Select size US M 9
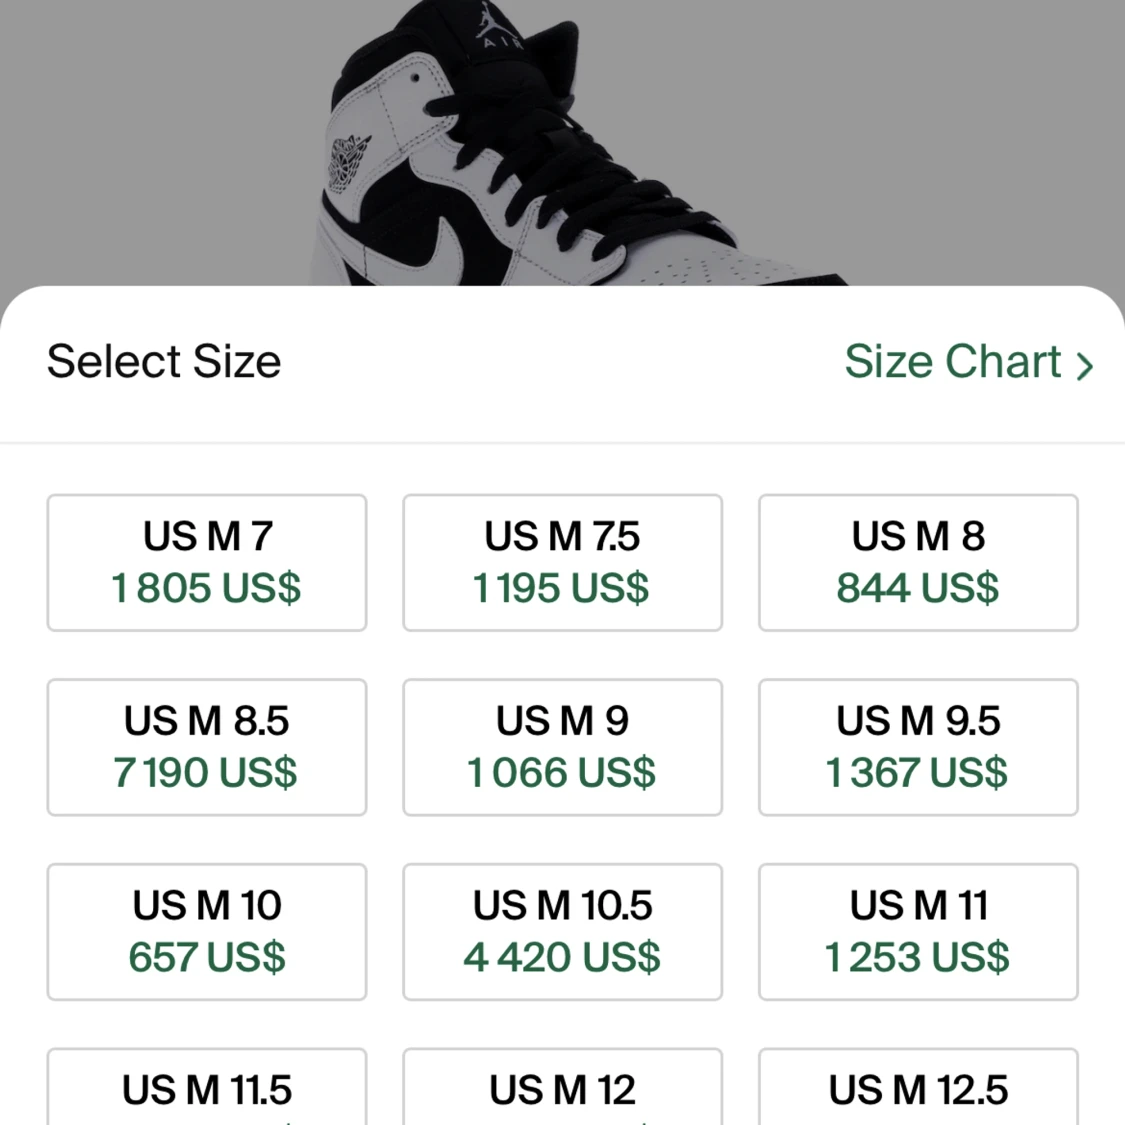The width and height of the screenshot is (1125, 1125). (x=562, y=747)
